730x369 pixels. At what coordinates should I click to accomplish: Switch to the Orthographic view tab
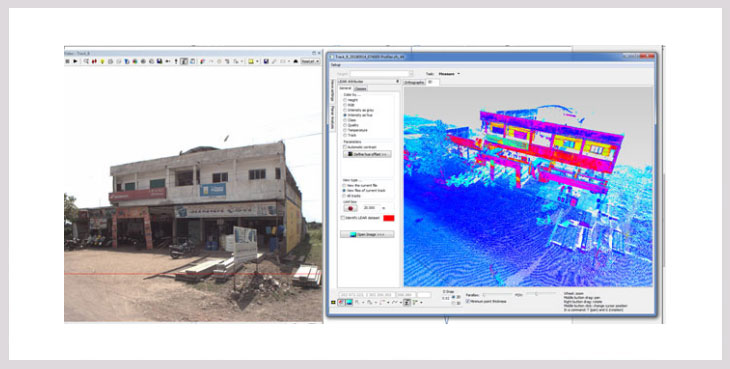414,82
